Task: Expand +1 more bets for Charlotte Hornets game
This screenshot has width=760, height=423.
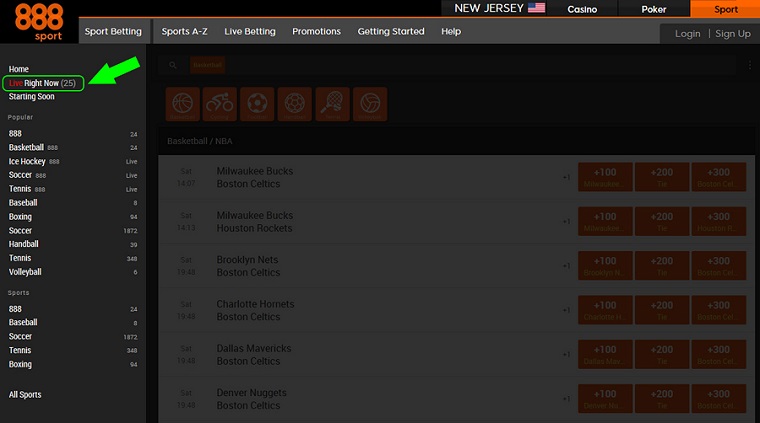Action: (566, 310)
